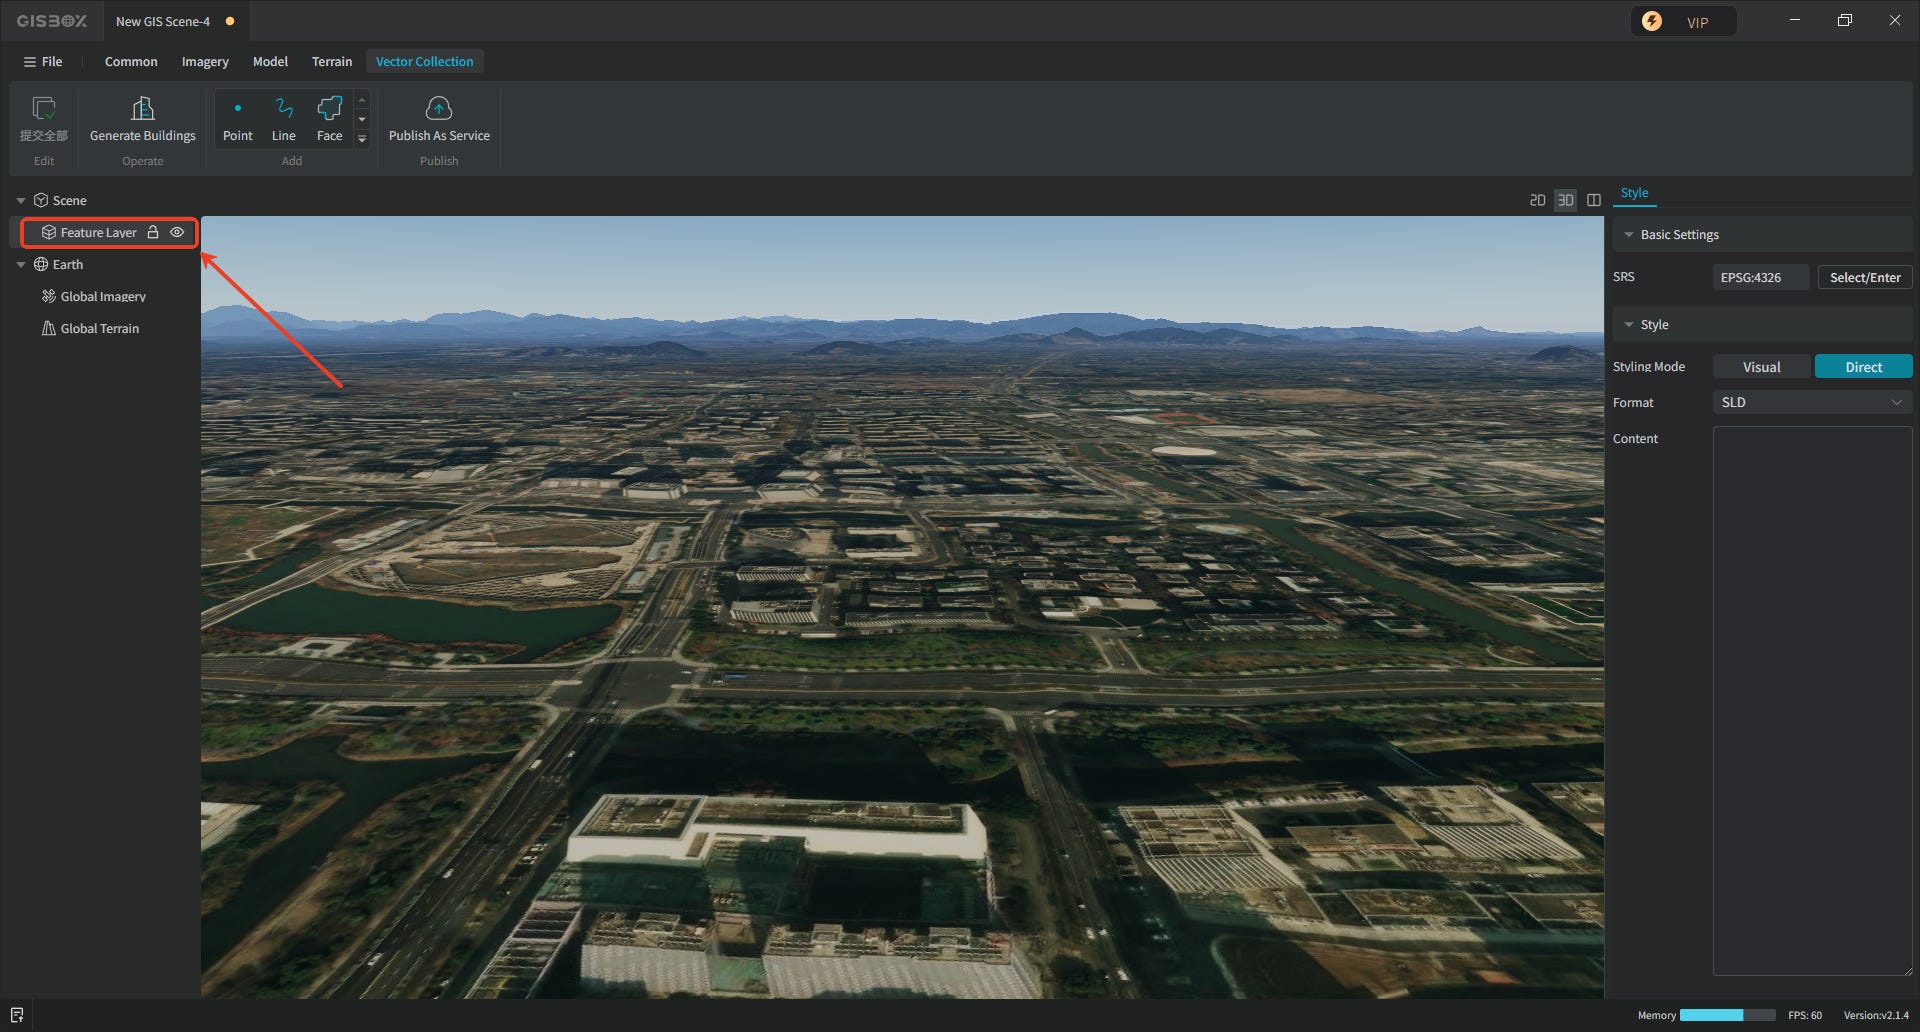Set Styling Mode to Direct
1920x1032 pixels.
pos(1864,367)
